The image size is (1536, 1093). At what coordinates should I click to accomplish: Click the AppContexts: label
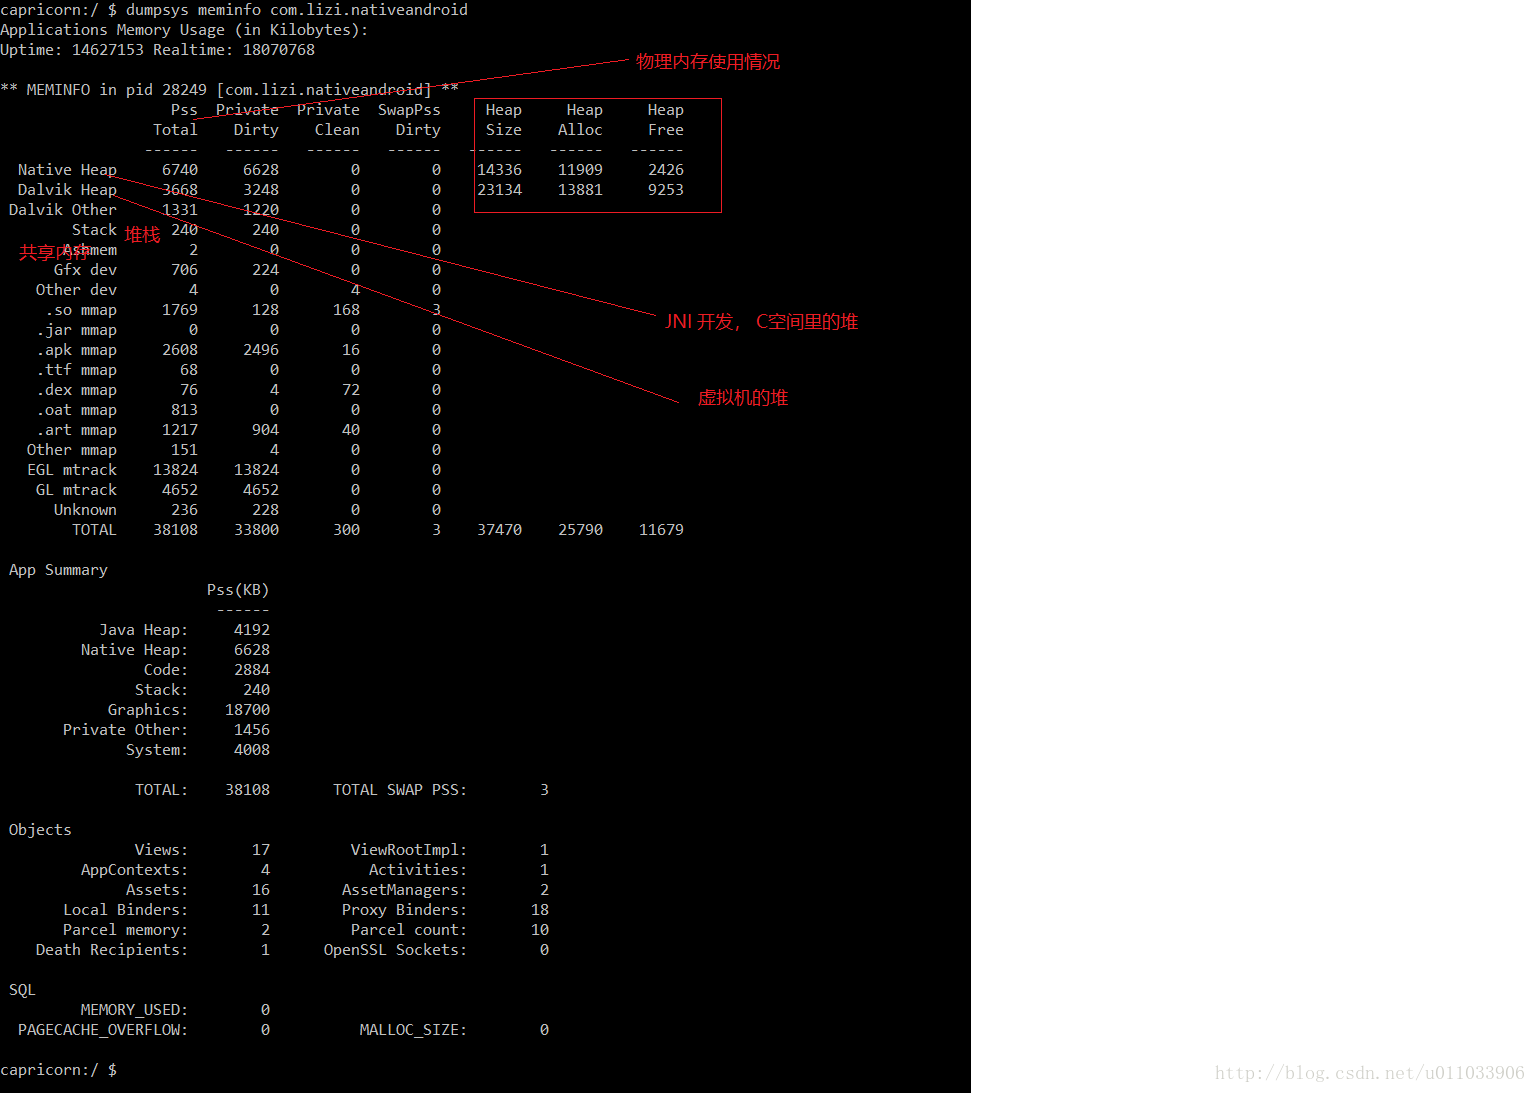(135, 870)
